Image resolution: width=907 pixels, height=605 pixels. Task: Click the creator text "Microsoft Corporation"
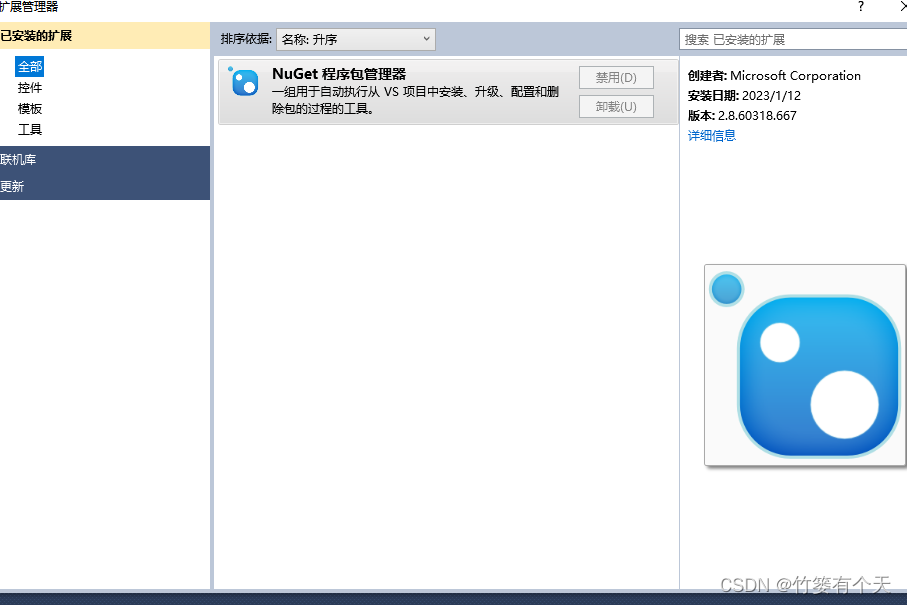point(795,76)
